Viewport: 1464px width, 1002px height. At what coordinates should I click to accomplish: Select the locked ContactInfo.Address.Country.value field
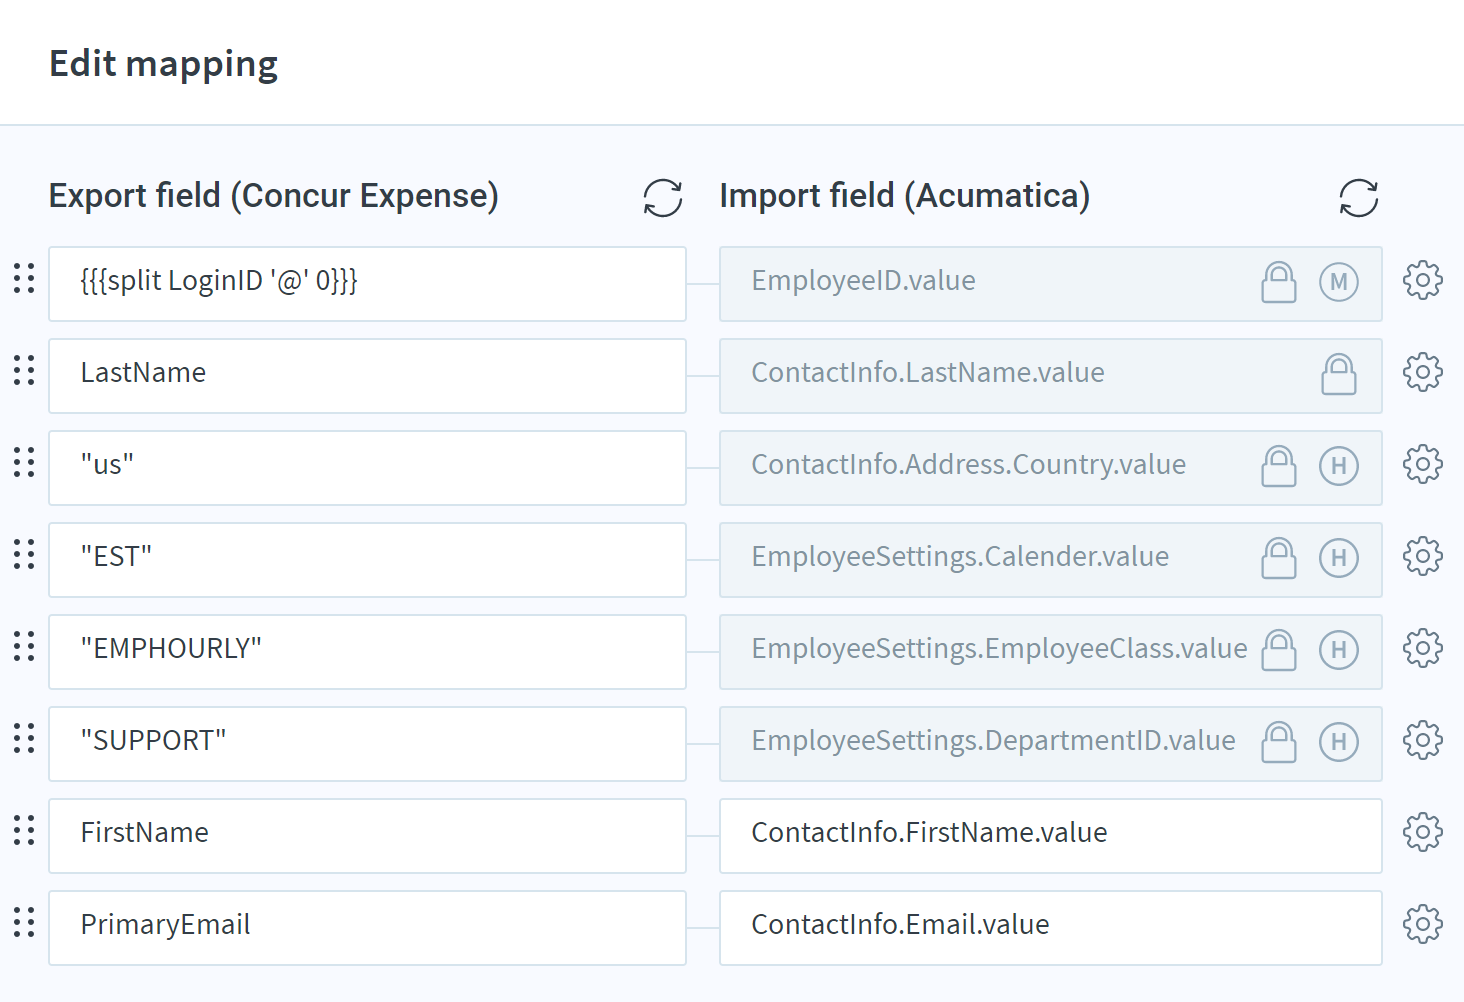1051,468
